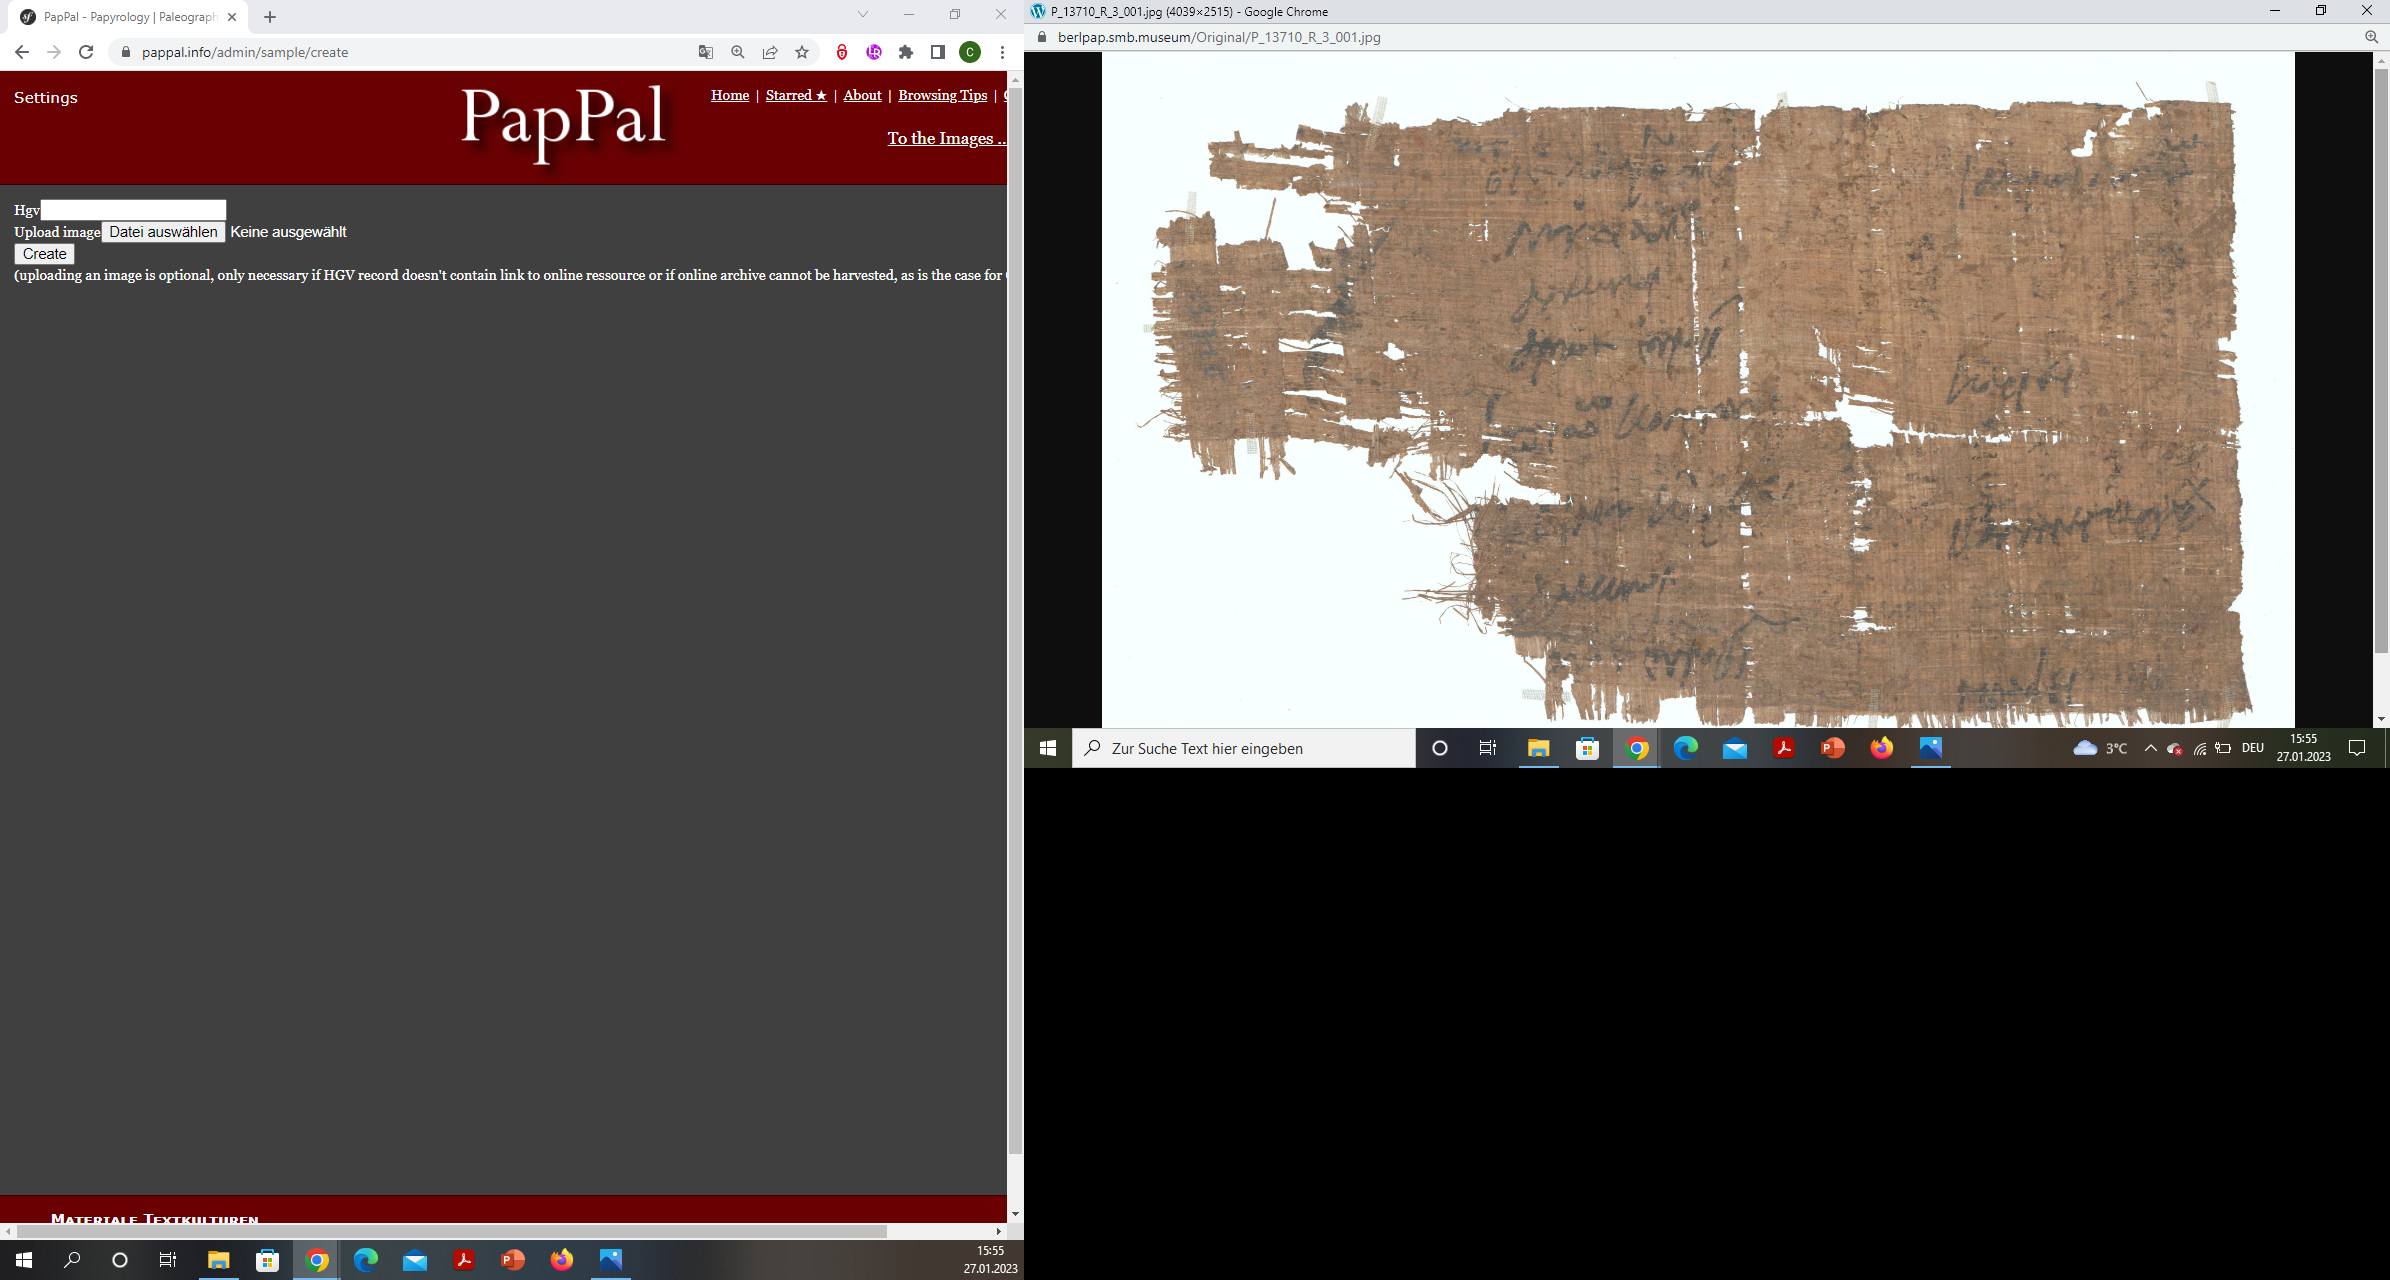Click the zoom magnifier icon in the PapPal address bar

738,52
